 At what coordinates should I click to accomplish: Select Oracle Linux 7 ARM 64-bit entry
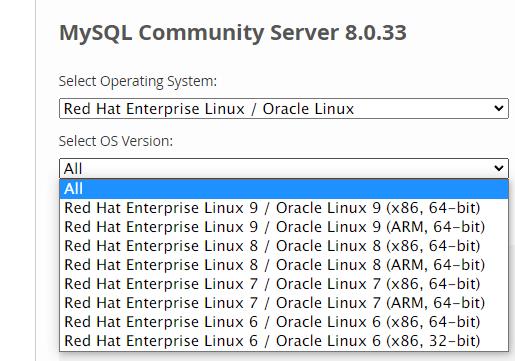(x=284, y=303)
